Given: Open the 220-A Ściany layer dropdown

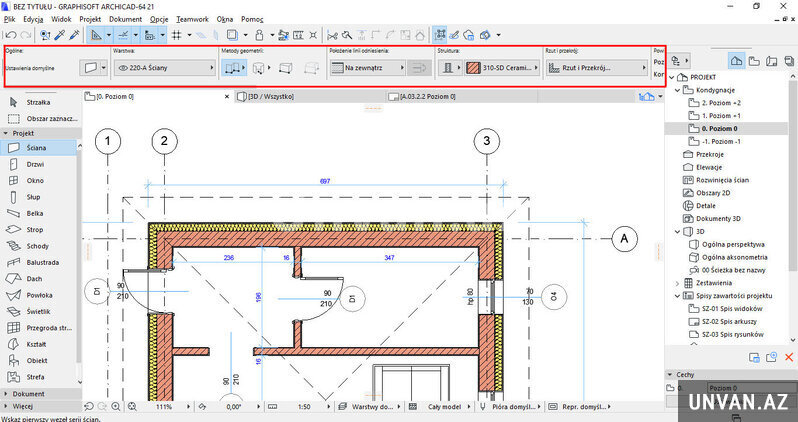Looking at the screenshot, I should coord(165,68).
